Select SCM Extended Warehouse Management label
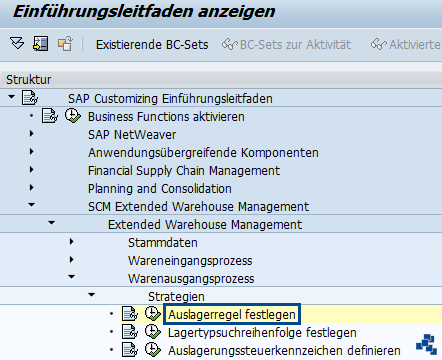Screen dimensions: 442x360 pyautogui.click(x=198, y=207)
